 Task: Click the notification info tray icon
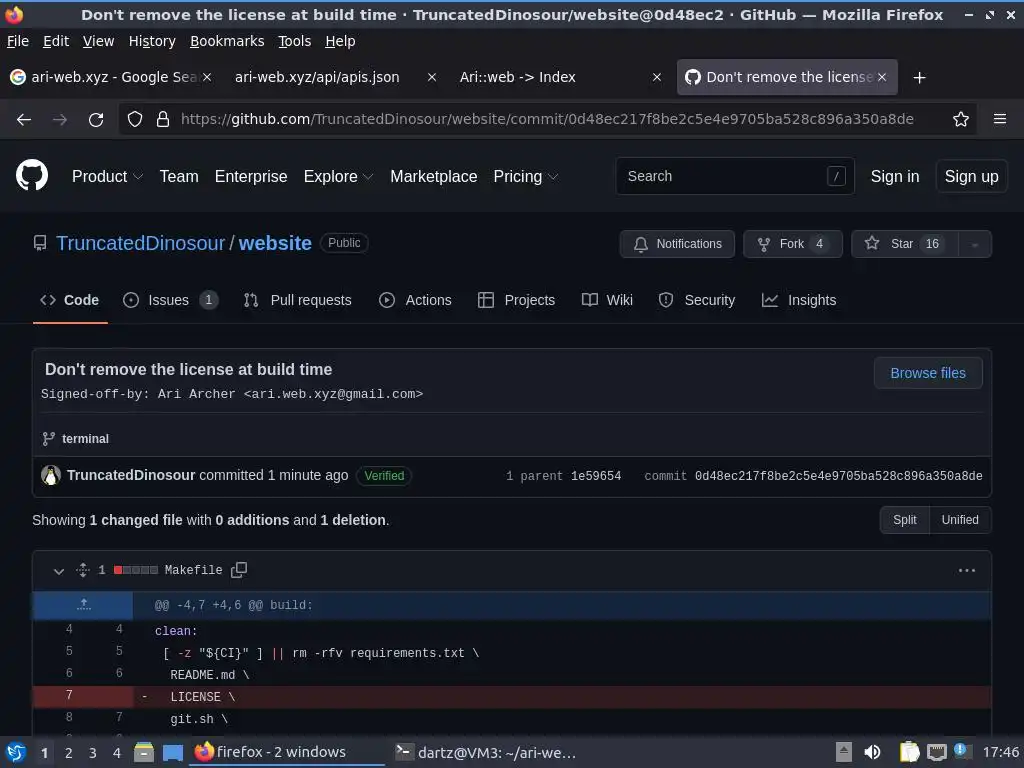962,751
